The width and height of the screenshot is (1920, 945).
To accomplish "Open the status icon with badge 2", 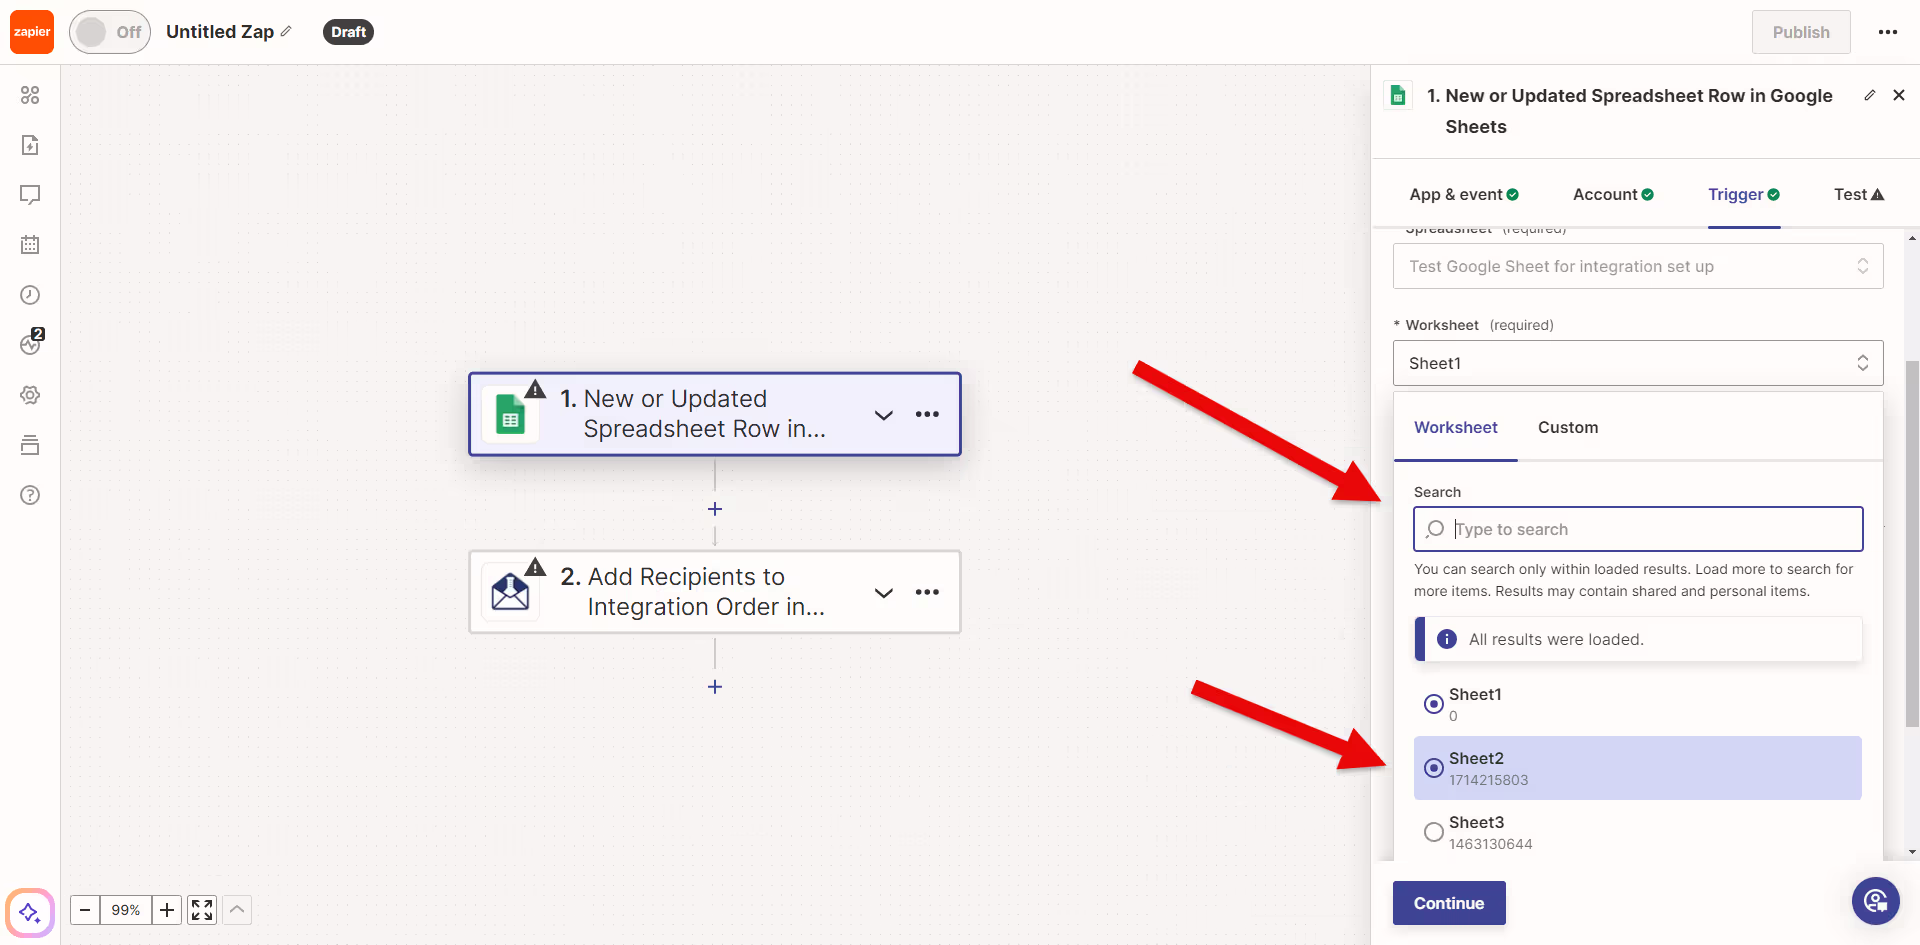I will pos(31,343).
